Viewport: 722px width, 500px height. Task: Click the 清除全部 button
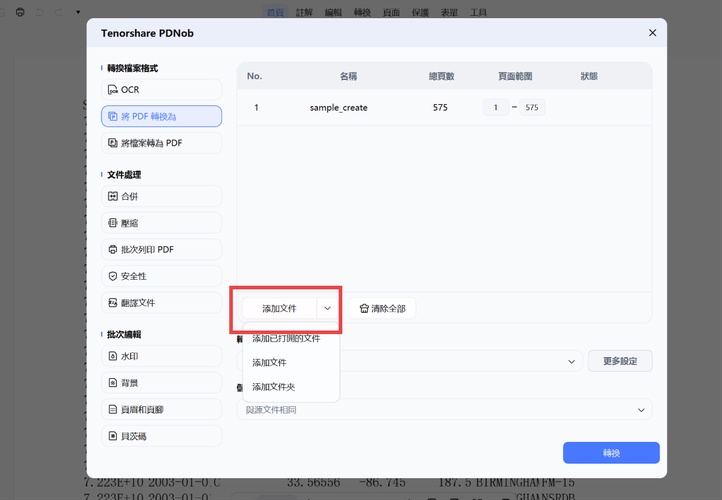(382, 308)
